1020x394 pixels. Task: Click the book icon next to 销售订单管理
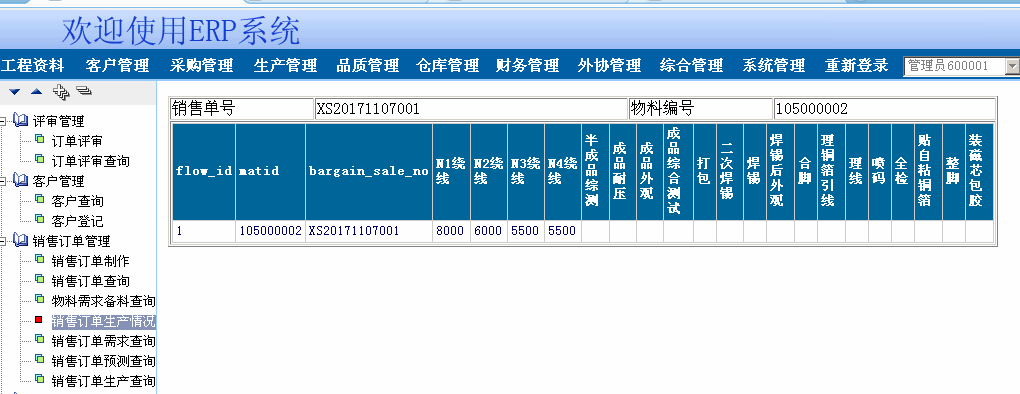click(x=21, y=241)
